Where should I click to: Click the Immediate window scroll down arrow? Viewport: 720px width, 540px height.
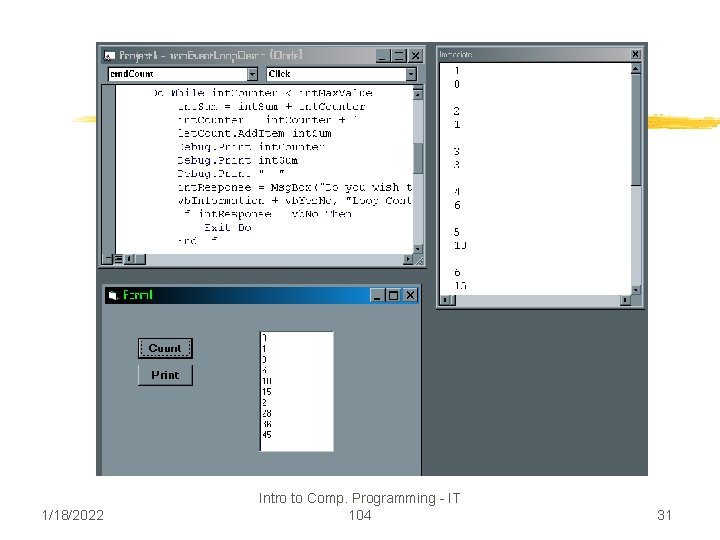tap(636, 290)
